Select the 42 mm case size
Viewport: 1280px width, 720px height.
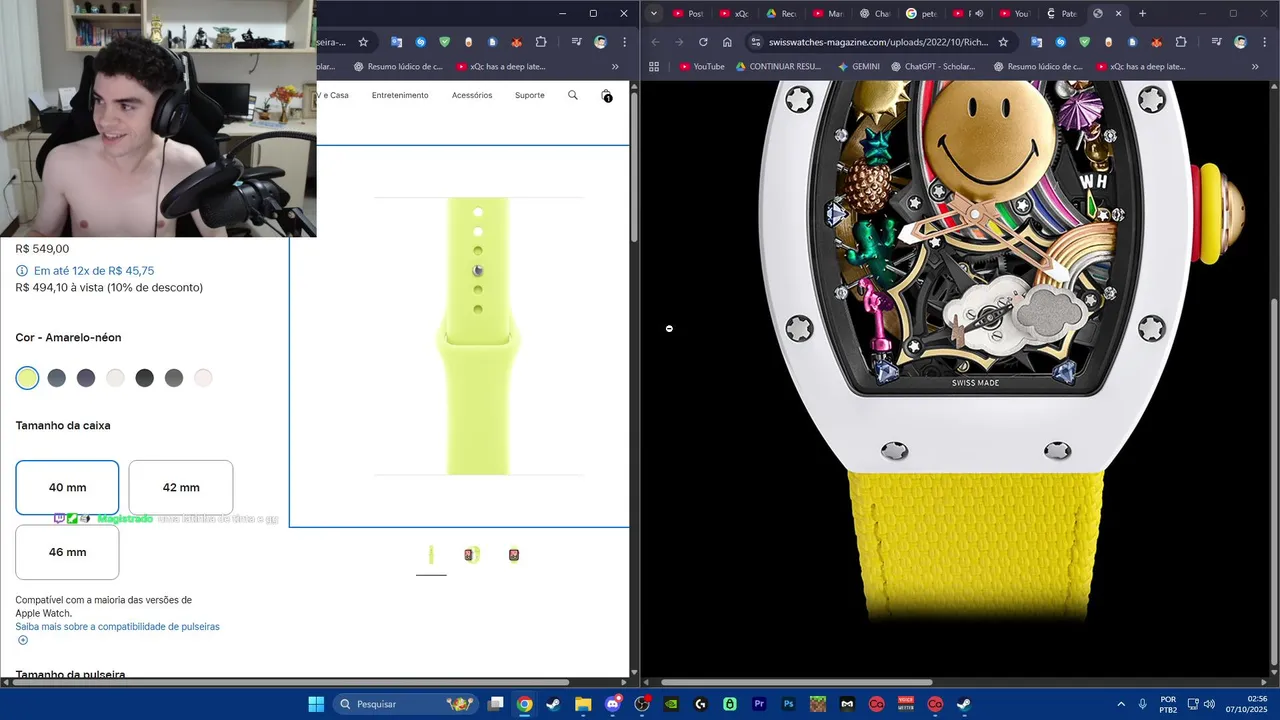[x=181, y=487]
